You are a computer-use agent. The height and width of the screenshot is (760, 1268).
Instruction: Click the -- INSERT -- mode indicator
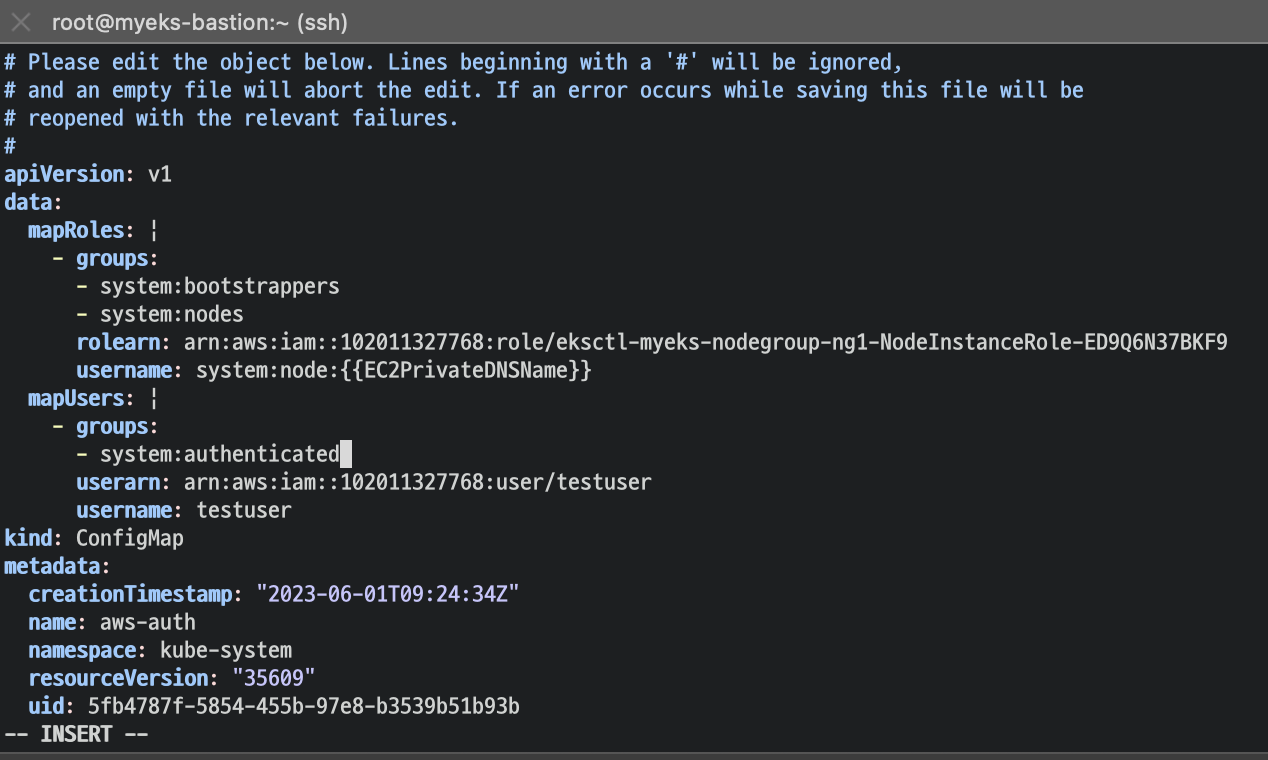coord(76,734)
